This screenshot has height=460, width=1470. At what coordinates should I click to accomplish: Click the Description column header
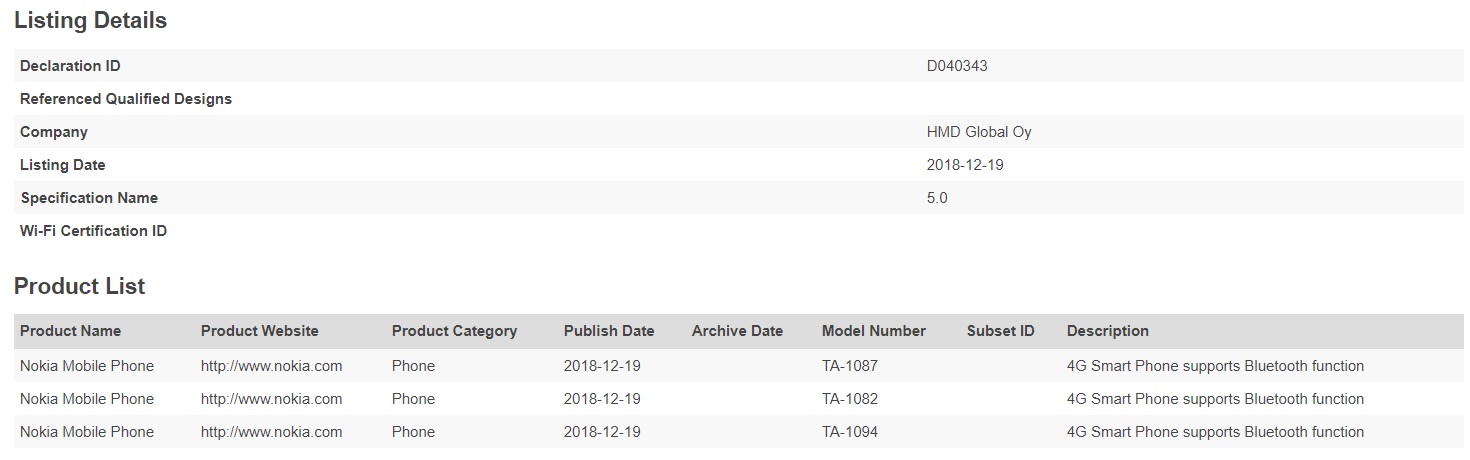(x=1108, y=331)
